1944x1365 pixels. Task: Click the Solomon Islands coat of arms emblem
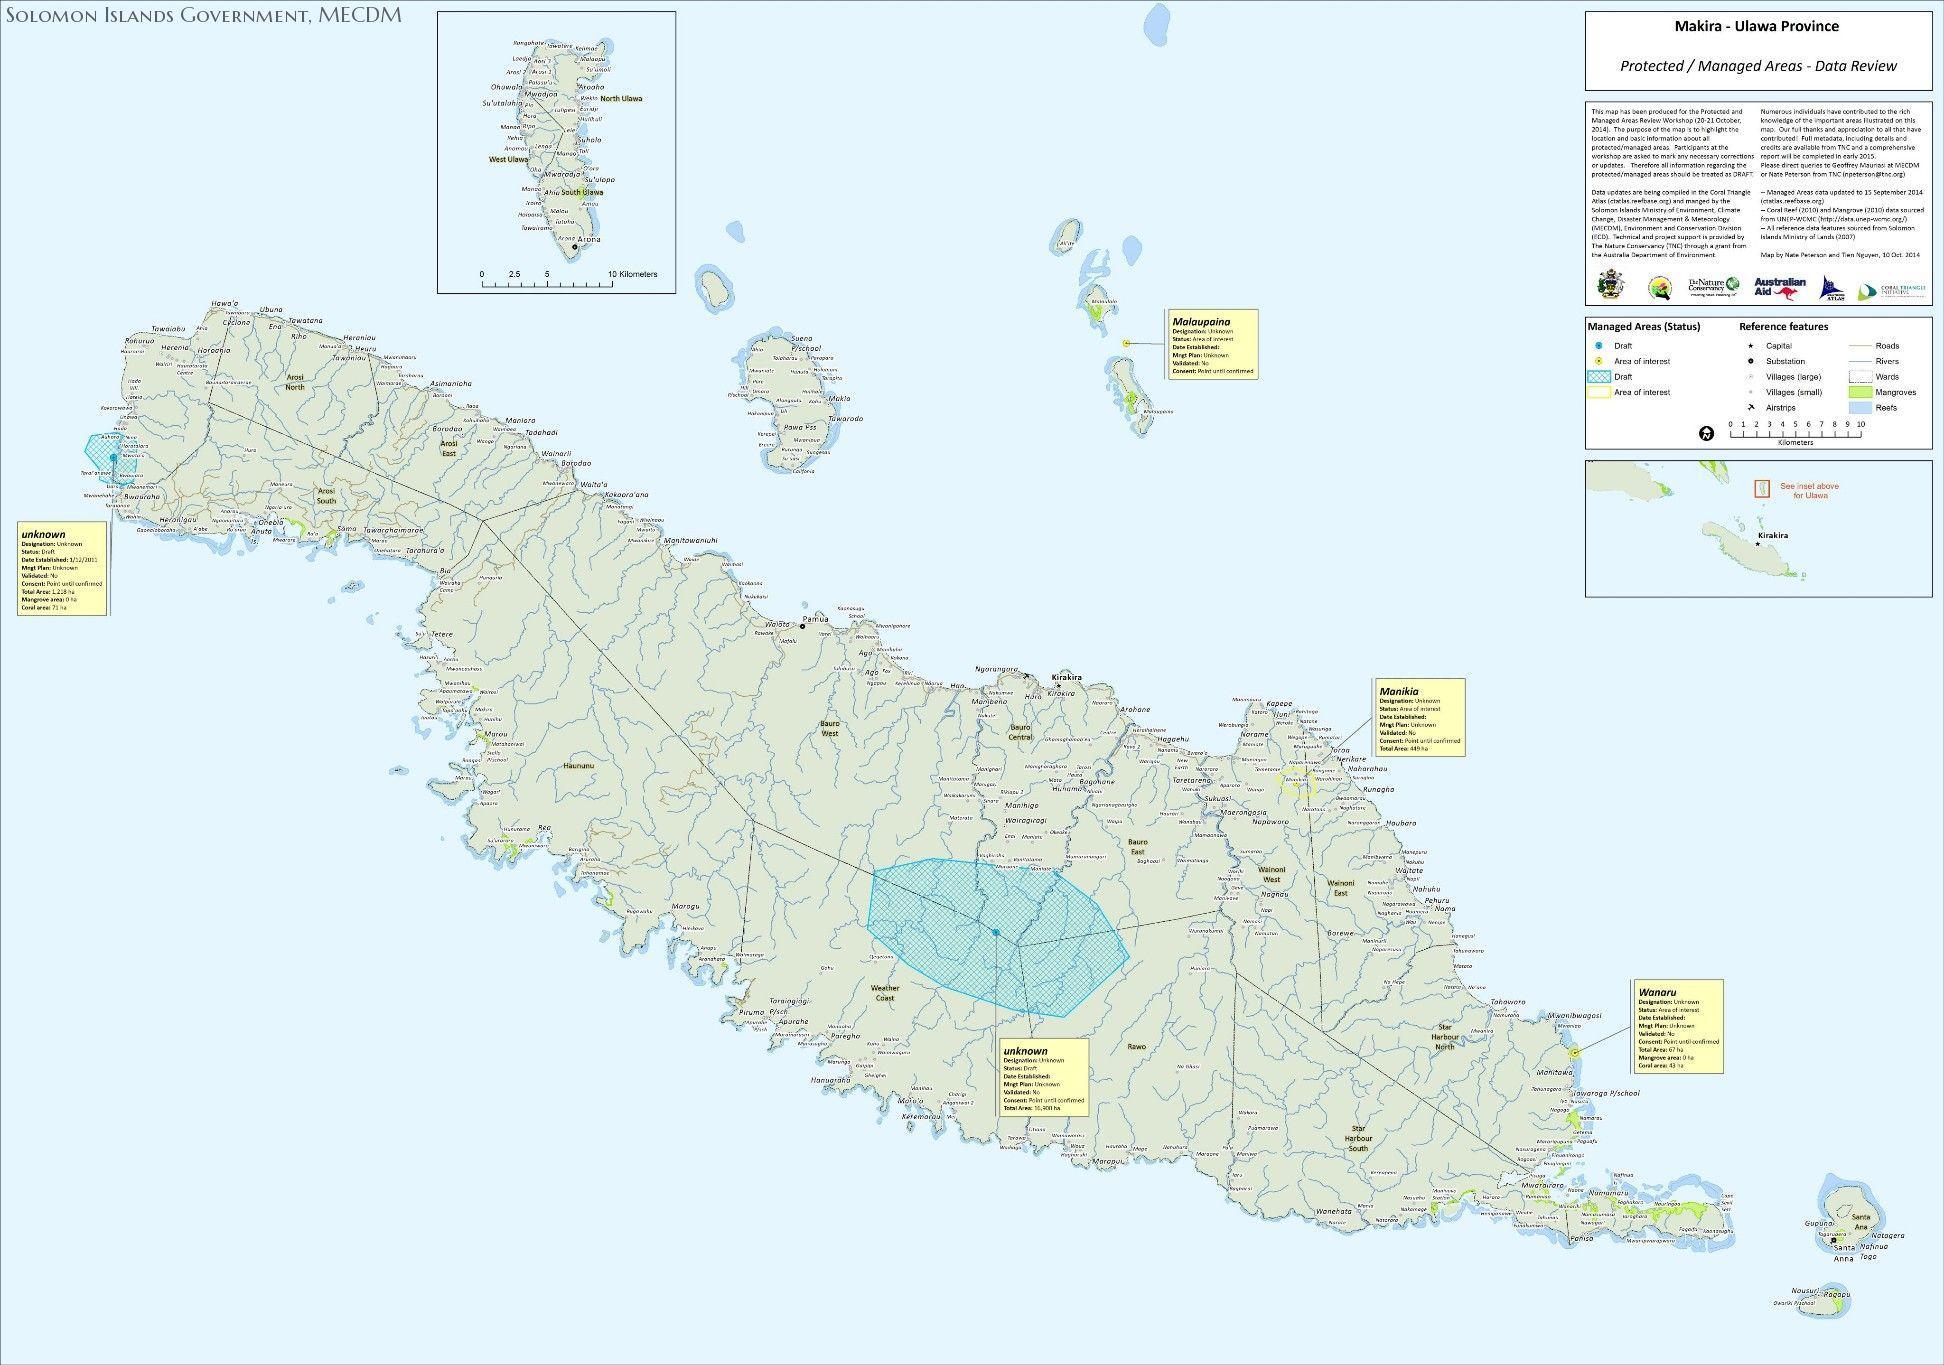pyautogui.click(x=1611, y=283)
